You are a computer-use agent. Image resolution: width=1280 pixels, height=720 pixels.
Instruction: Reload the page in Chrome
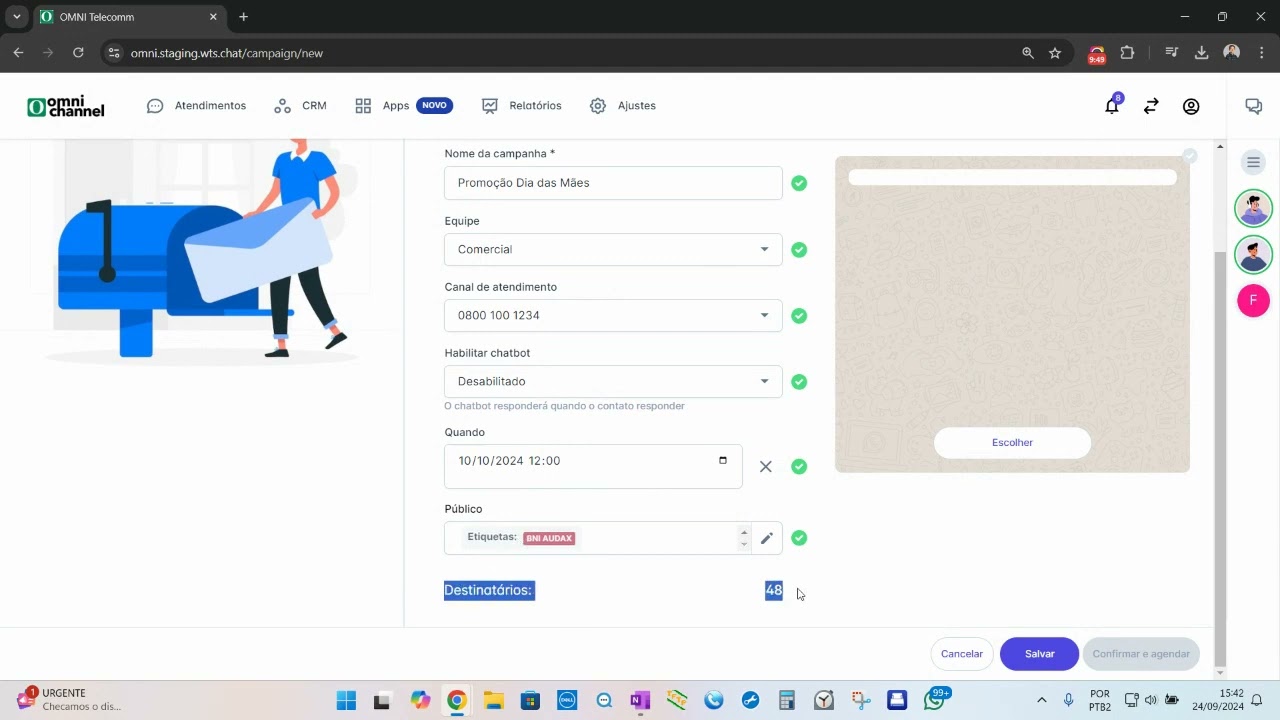[x=78, y=53]
